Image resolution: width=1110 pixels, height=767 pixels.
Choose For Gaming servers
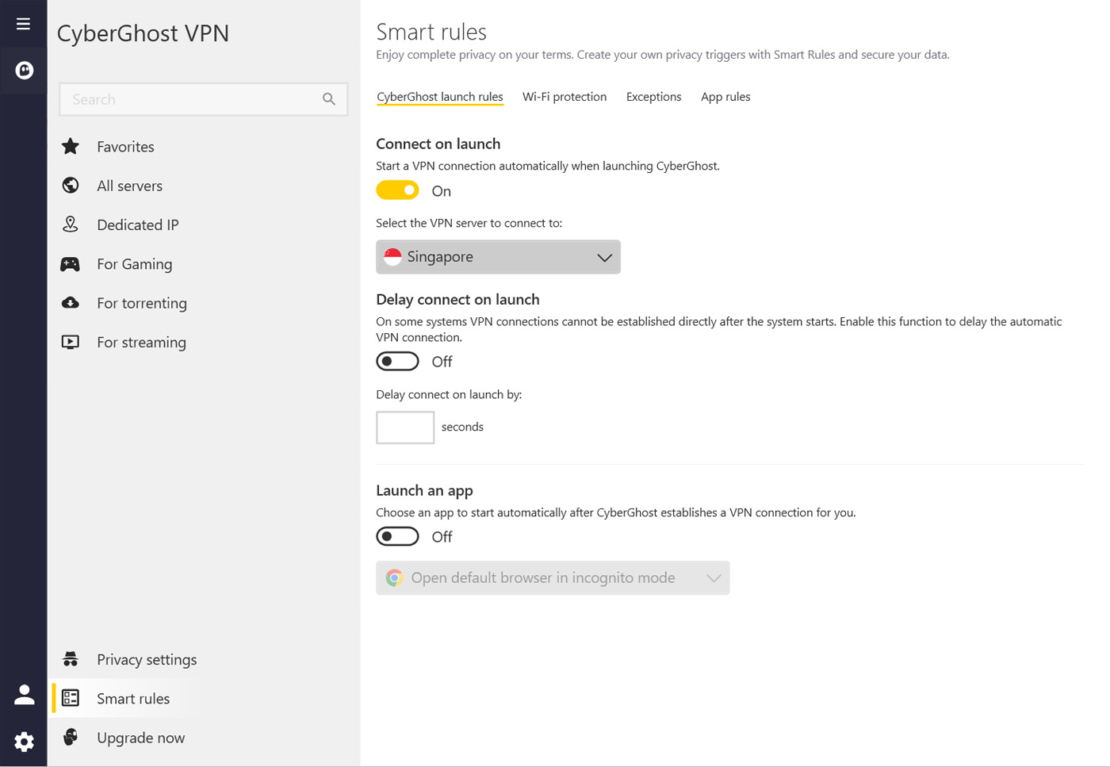pyautogui.click(x=131, y=263)
